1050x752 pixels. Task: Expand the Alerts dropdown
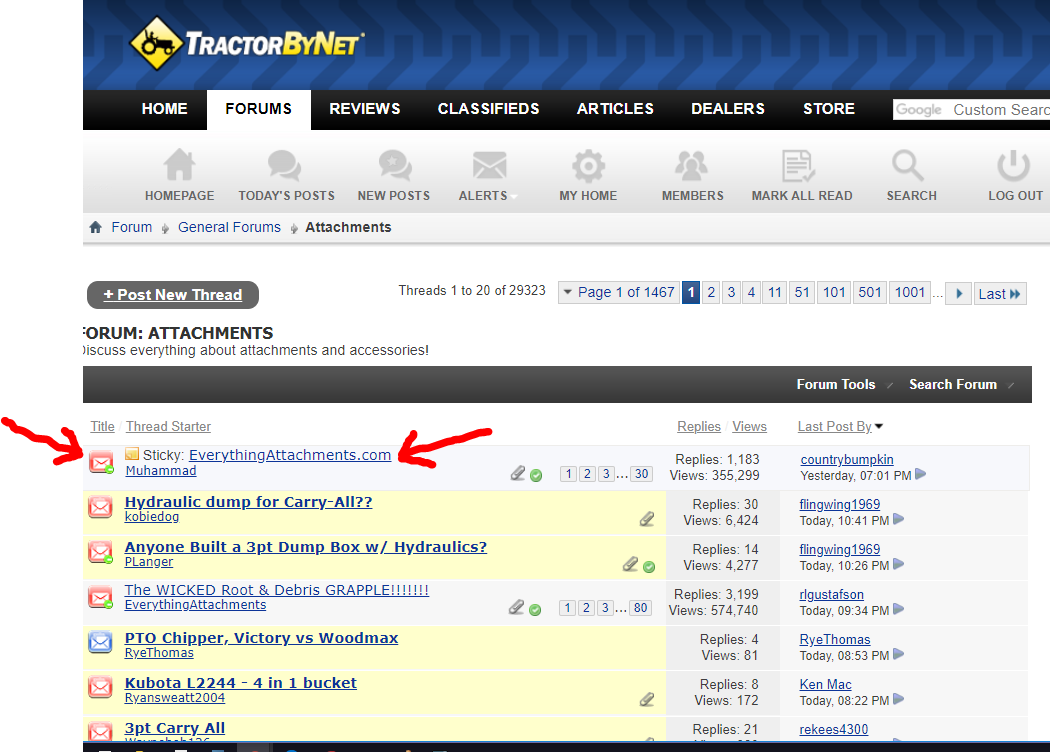coord(489,195)
